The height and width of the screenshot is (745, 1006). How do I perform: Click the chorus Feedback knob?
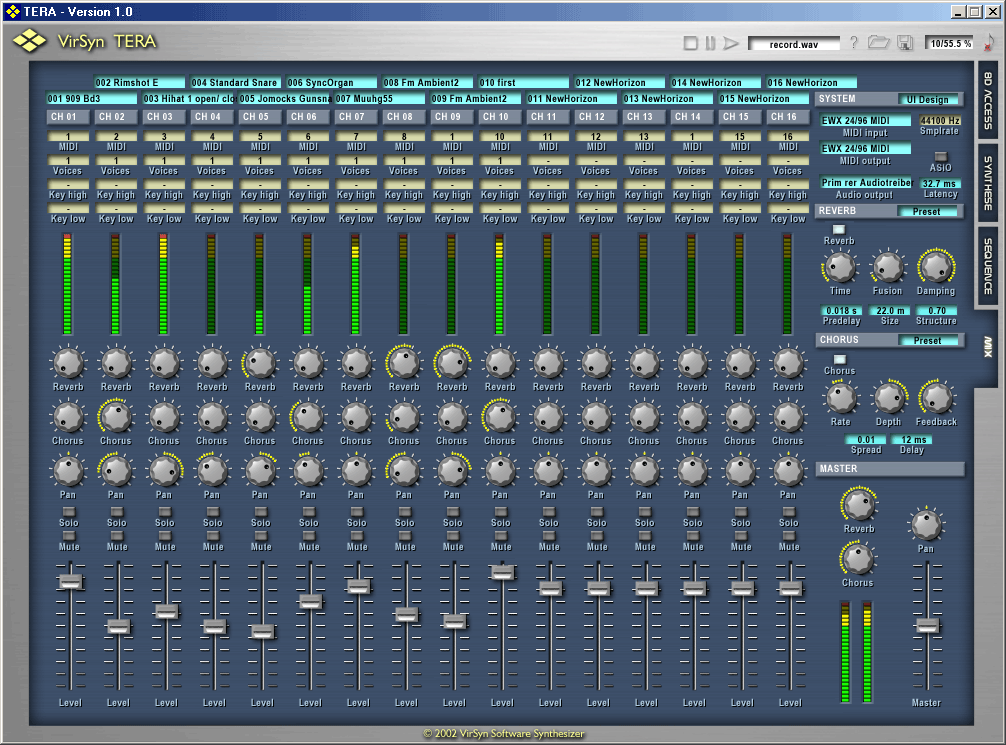pyautogui.click(x=936, y=398)
